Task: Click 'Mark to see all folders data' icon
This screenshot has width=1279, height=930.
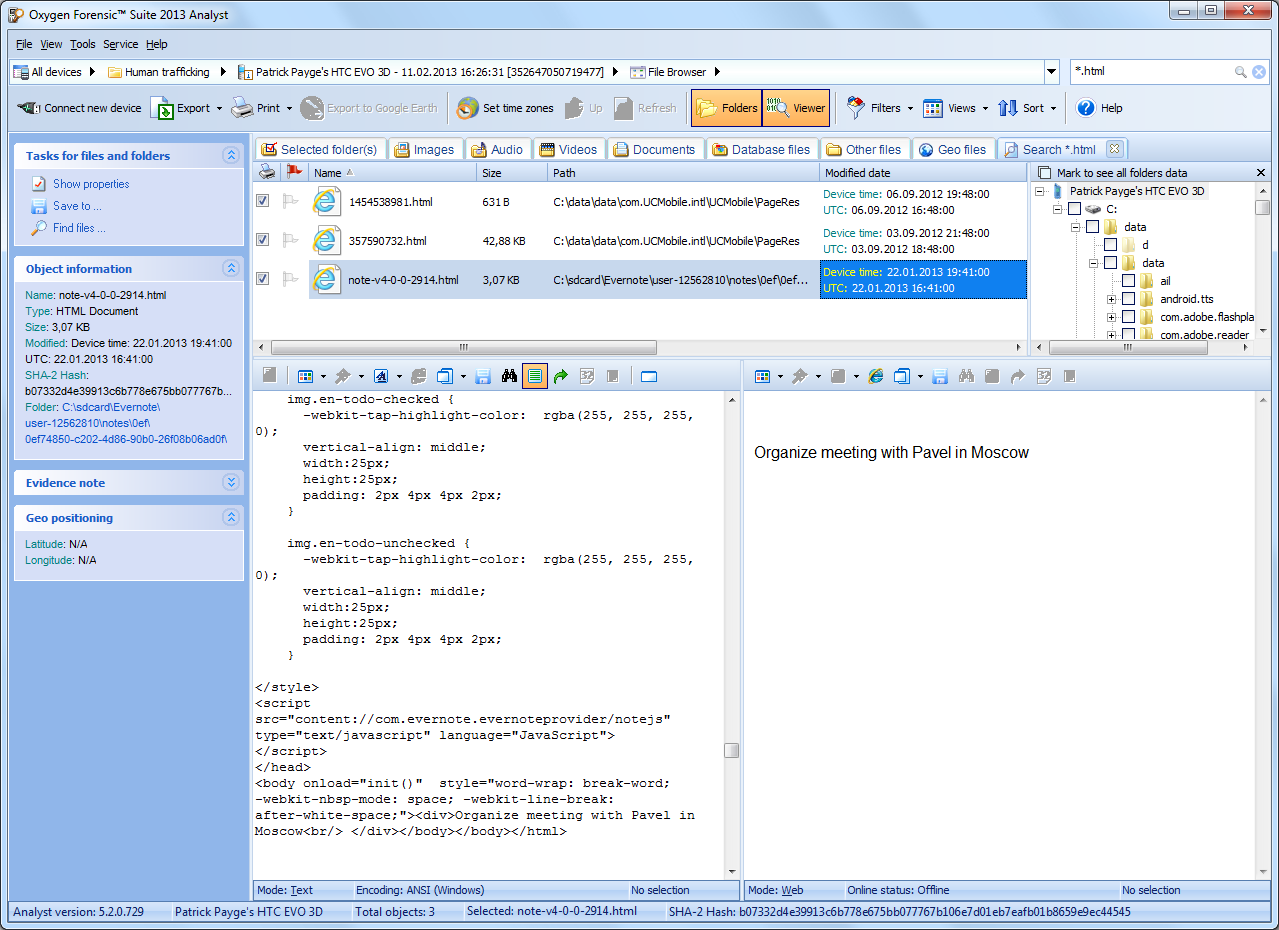Action: coord(1045,173)
